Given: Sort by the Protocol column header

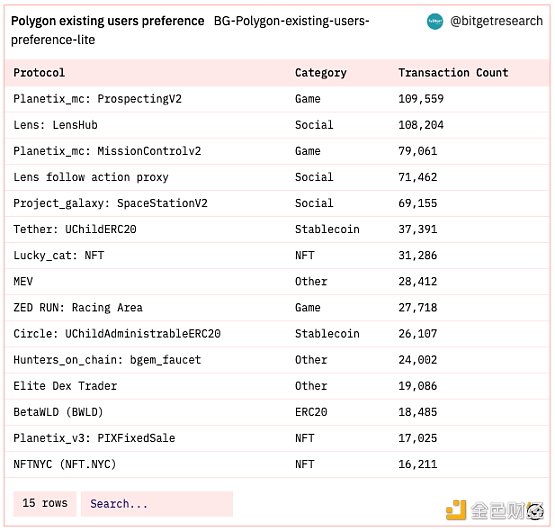Looking at the screenshot, I should point(39,73).
